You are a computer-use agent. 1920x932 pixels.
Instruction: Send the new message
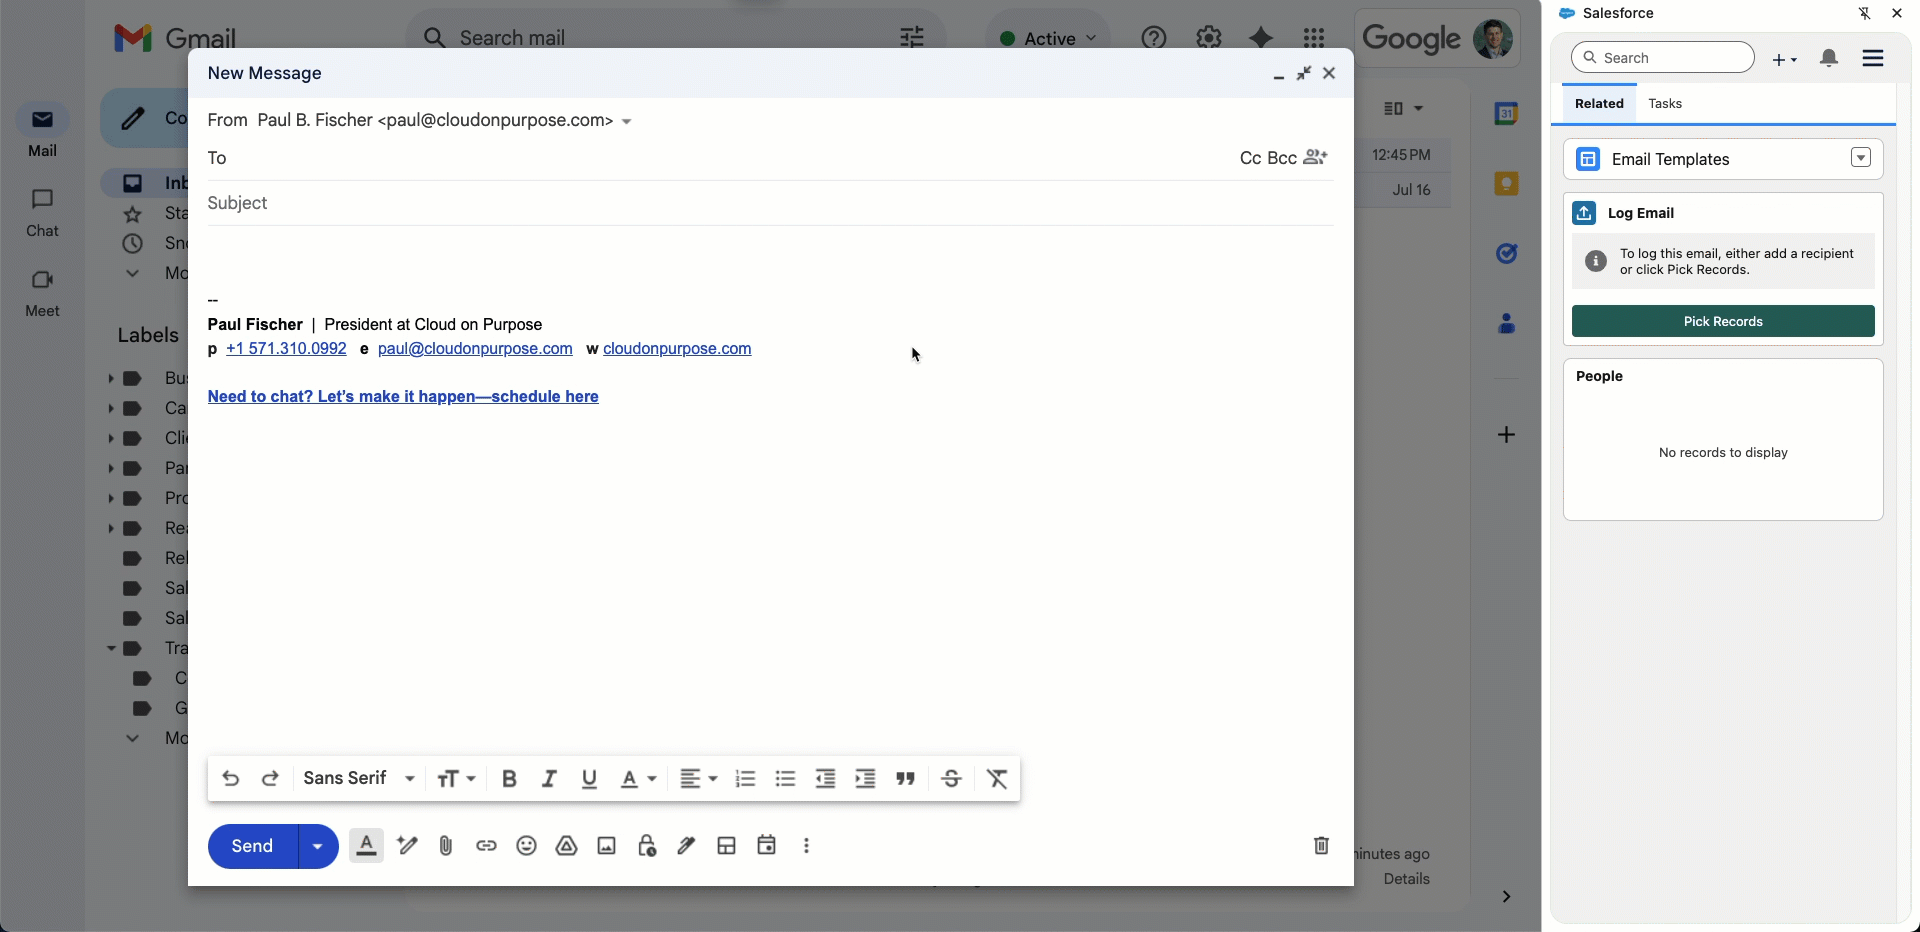point(252,846)
